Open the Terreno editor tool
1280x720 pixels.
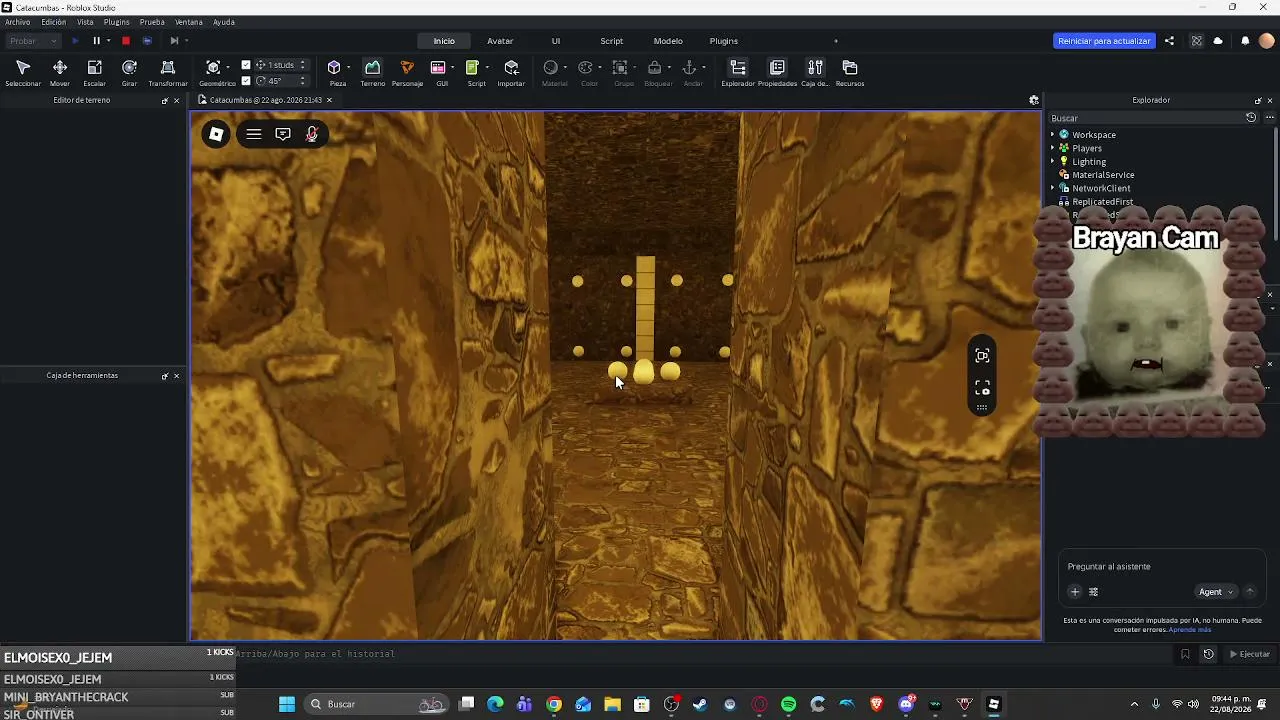pos(372,72)
